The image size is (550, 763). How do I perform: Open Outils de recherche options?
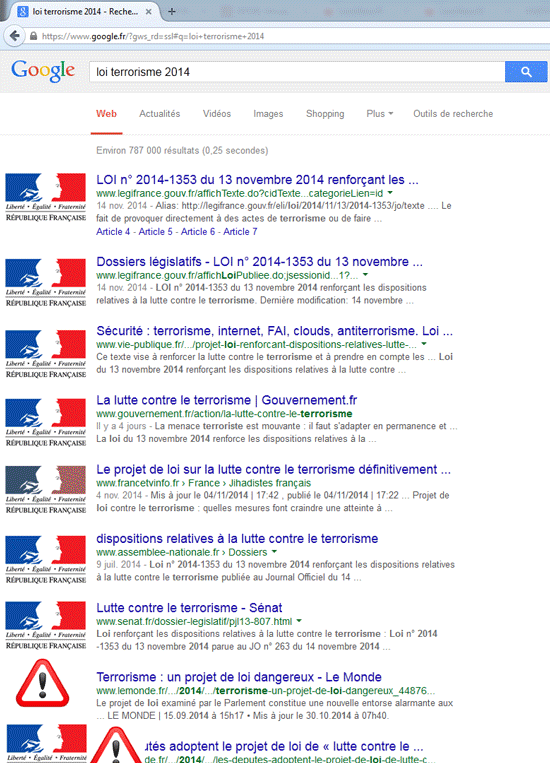453,114
